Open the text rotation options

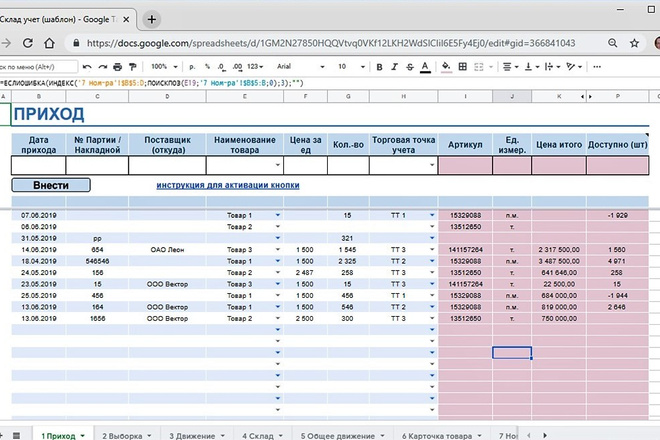[x=574, y=67]
